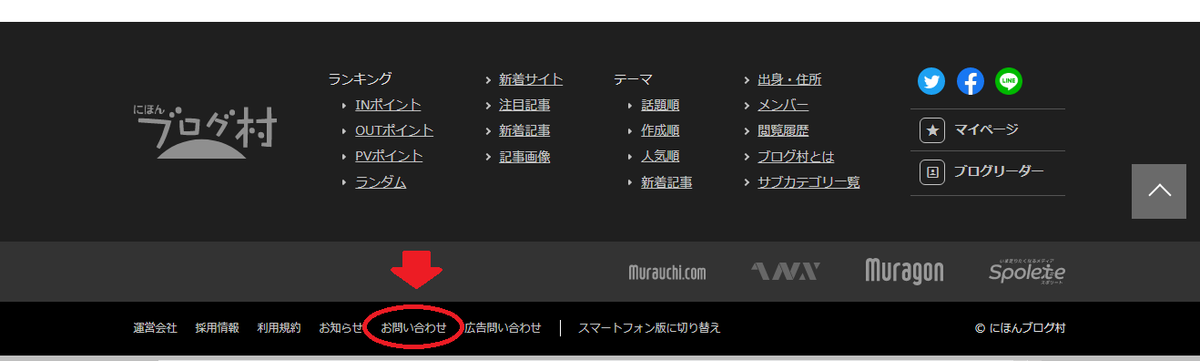Click the テーマ heading
1200x361 pixels.
[x=634, y=79]
